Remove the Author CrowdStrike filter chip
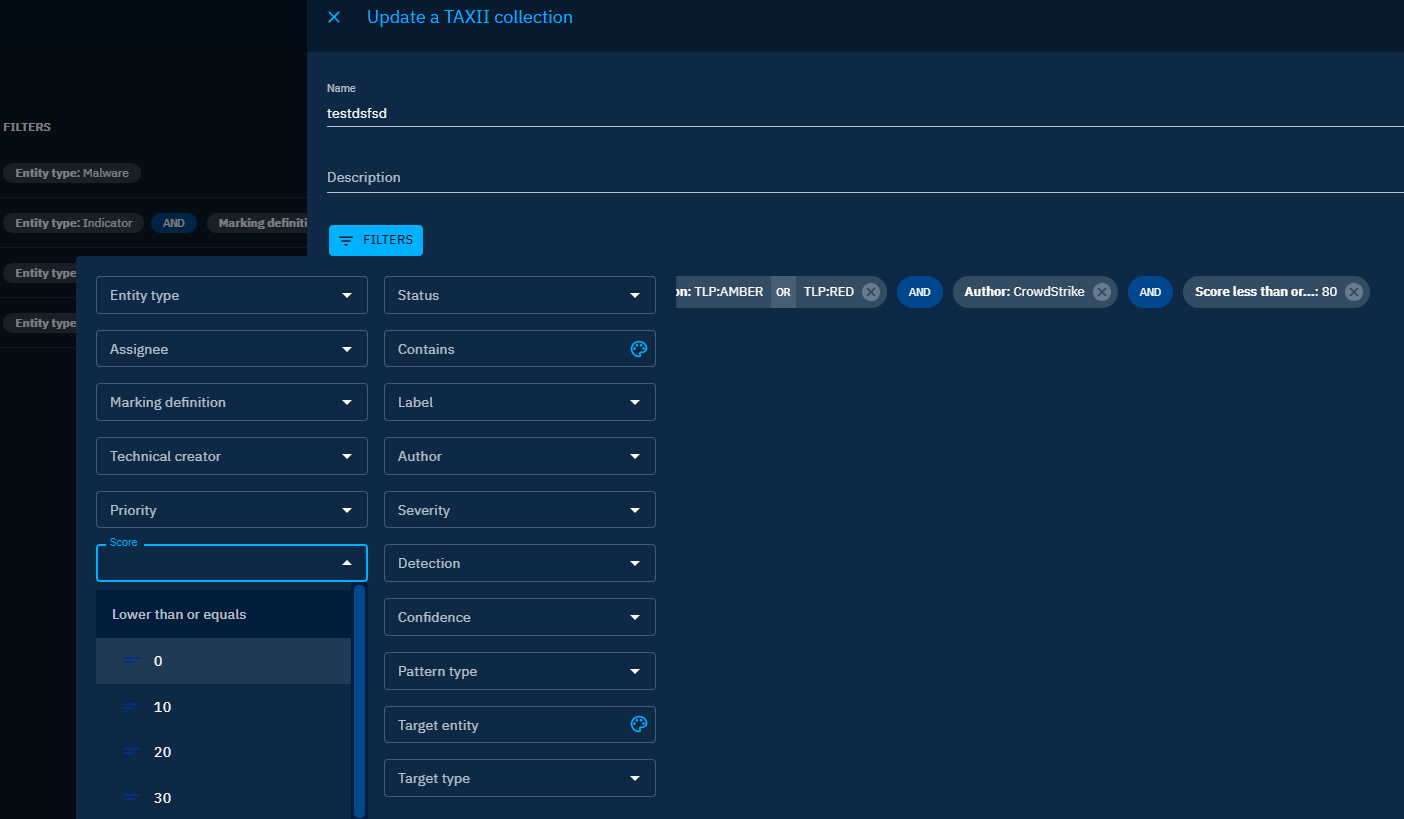The width and height of the screenshot is (1404, 819). click(1101, 292)
